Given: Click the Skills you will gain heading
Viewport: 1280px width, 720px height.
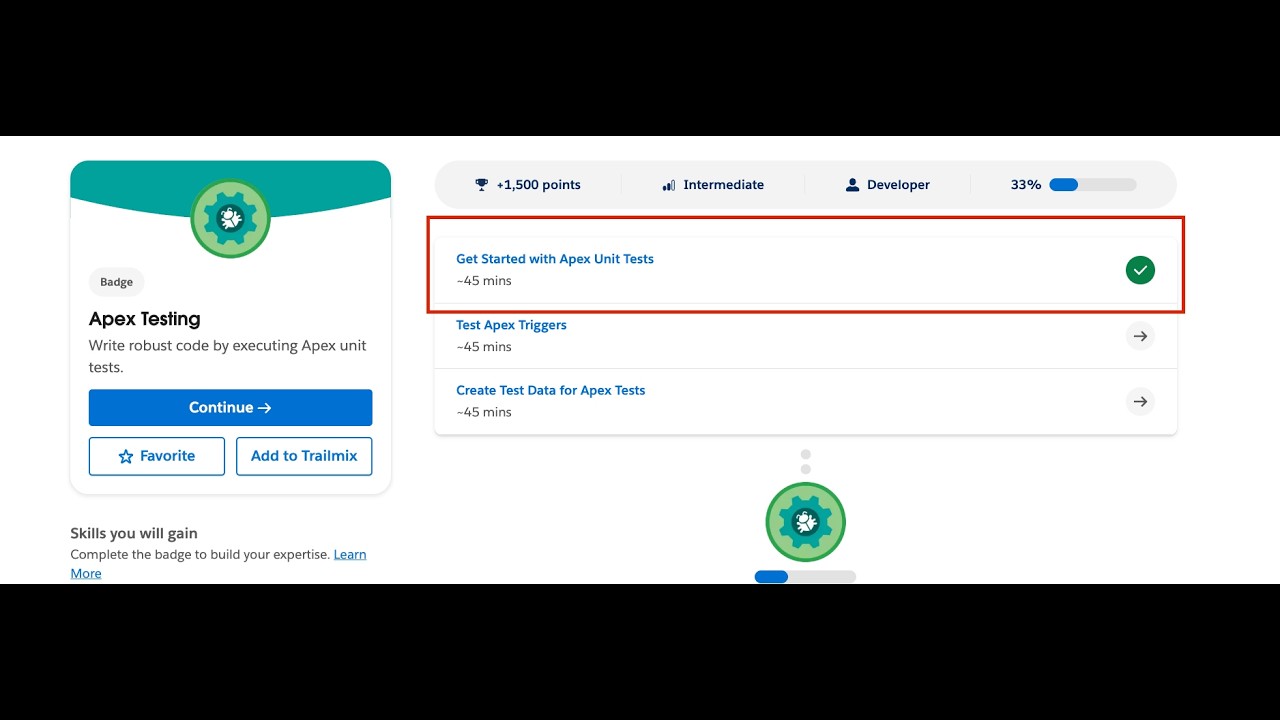Looking at the screenshot, I should pyautogui.click(x=134, y=534).
